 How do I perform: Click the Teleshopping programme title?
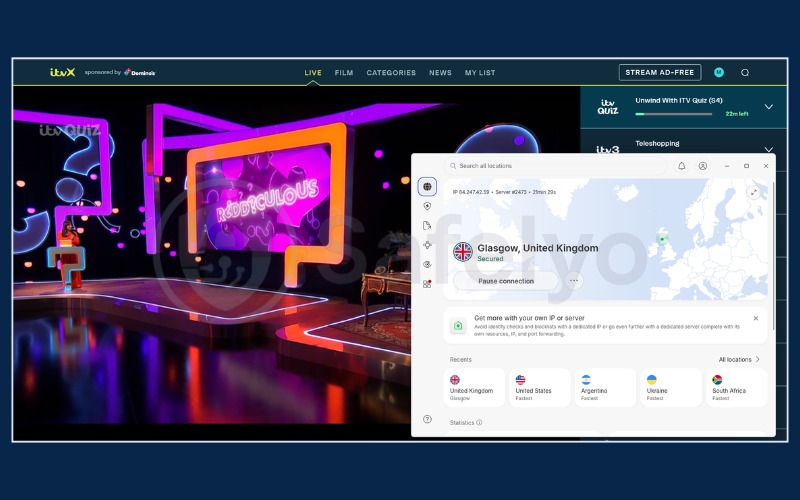click(x=657, y=143)
